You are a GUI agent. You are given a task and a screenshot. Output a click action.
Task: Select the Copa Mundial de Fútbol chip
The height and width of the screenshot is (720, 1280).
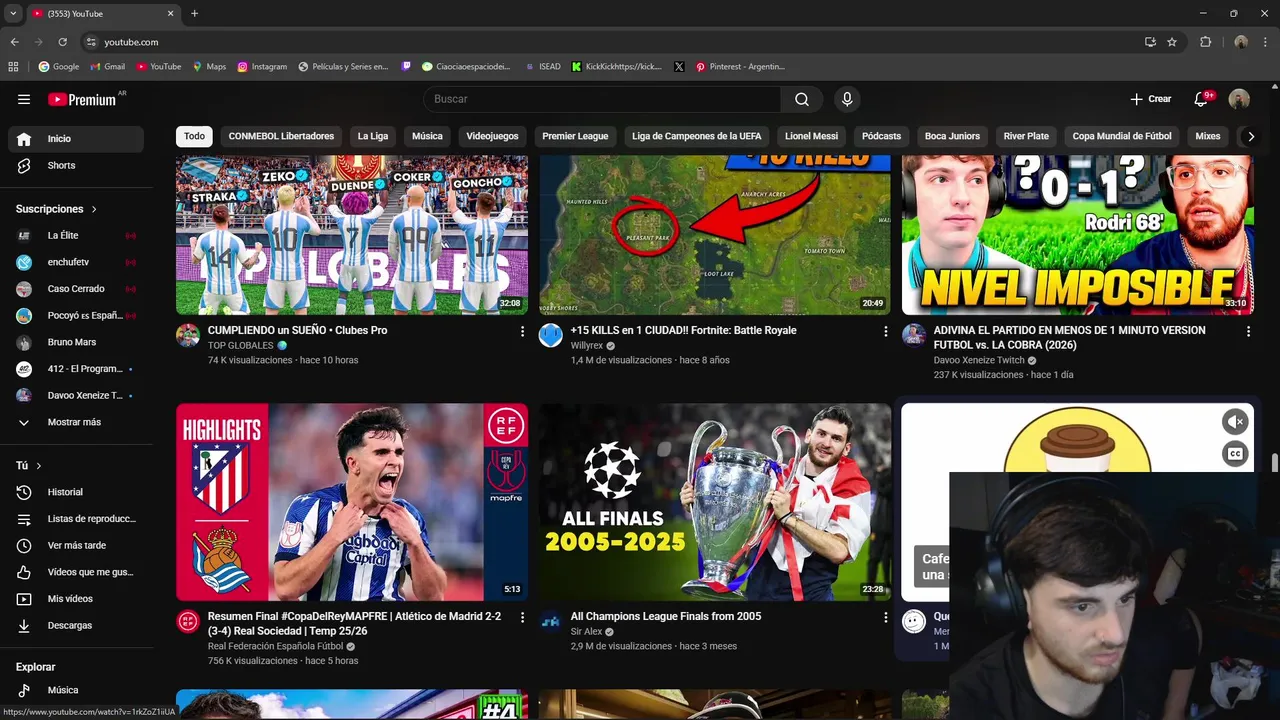point(1121,136)
